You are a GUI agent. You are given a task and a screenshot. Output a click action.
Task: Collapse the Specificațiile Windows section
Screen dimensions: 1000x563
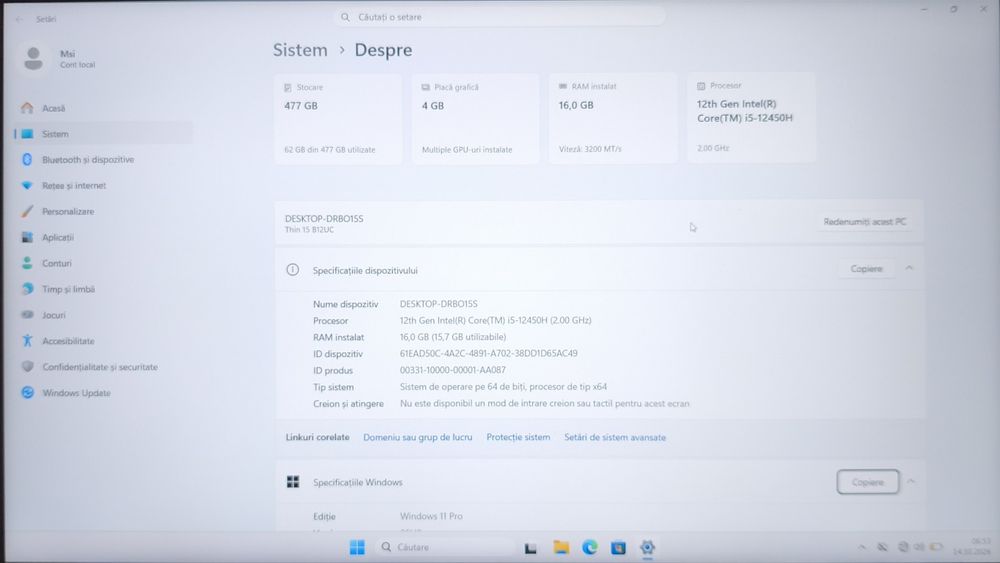tap(911, 481)
